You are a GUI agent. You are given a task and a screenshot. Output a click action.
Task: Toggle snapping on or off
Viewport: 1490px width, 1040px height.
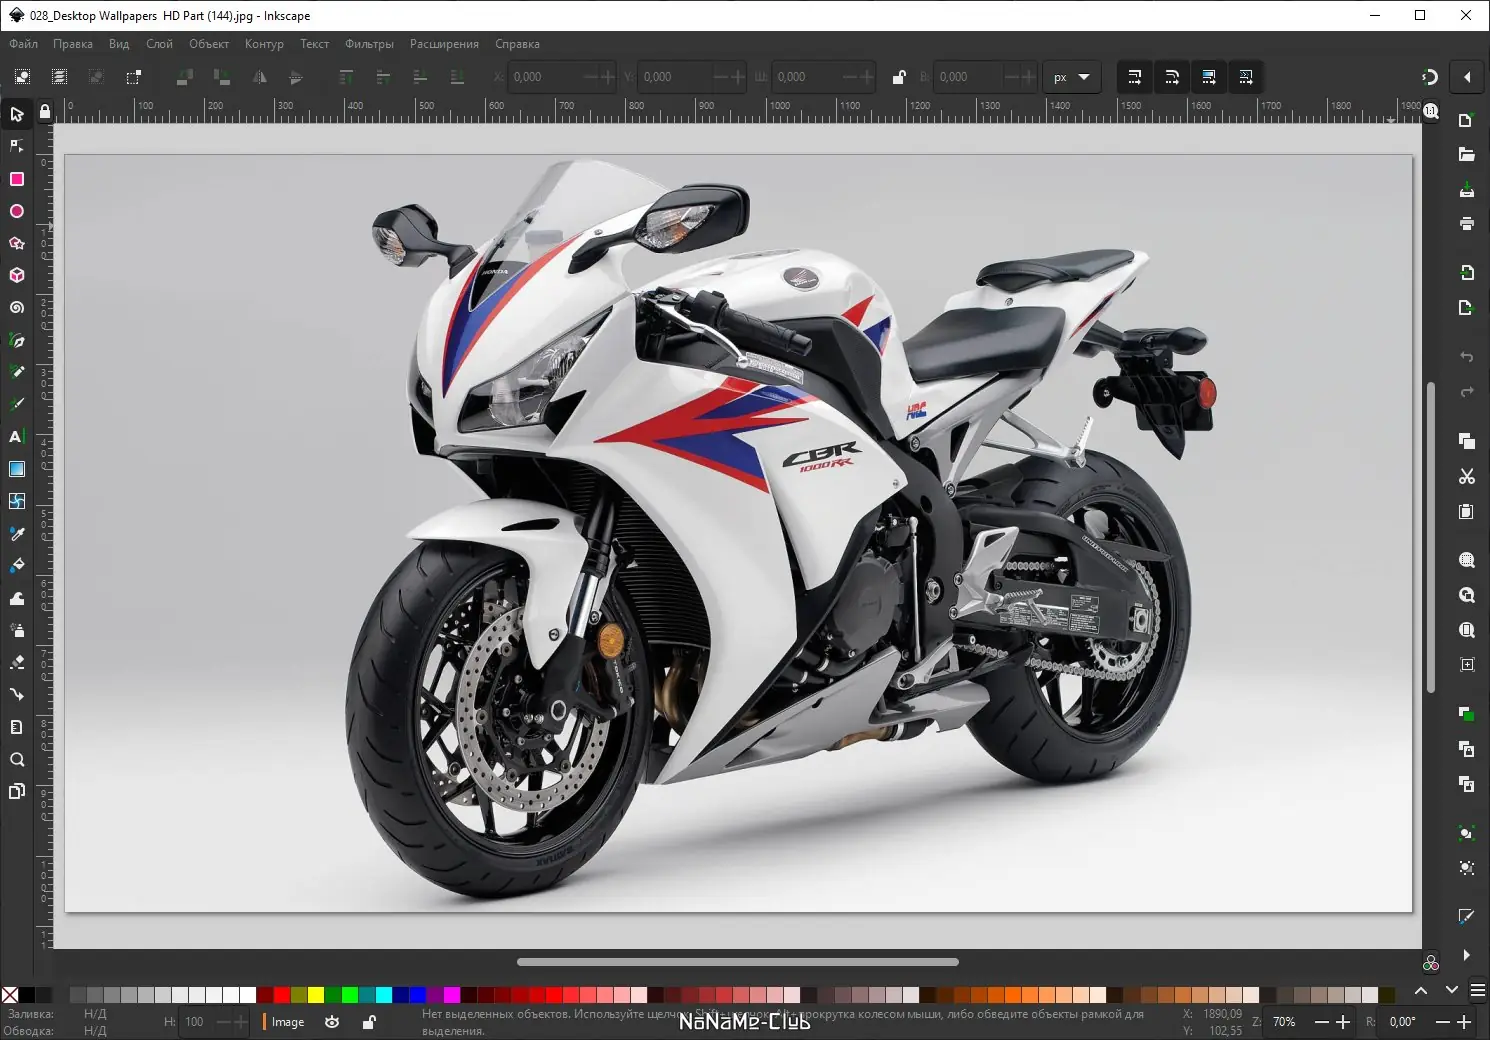pyautogui.click(x=1430, y=77)
